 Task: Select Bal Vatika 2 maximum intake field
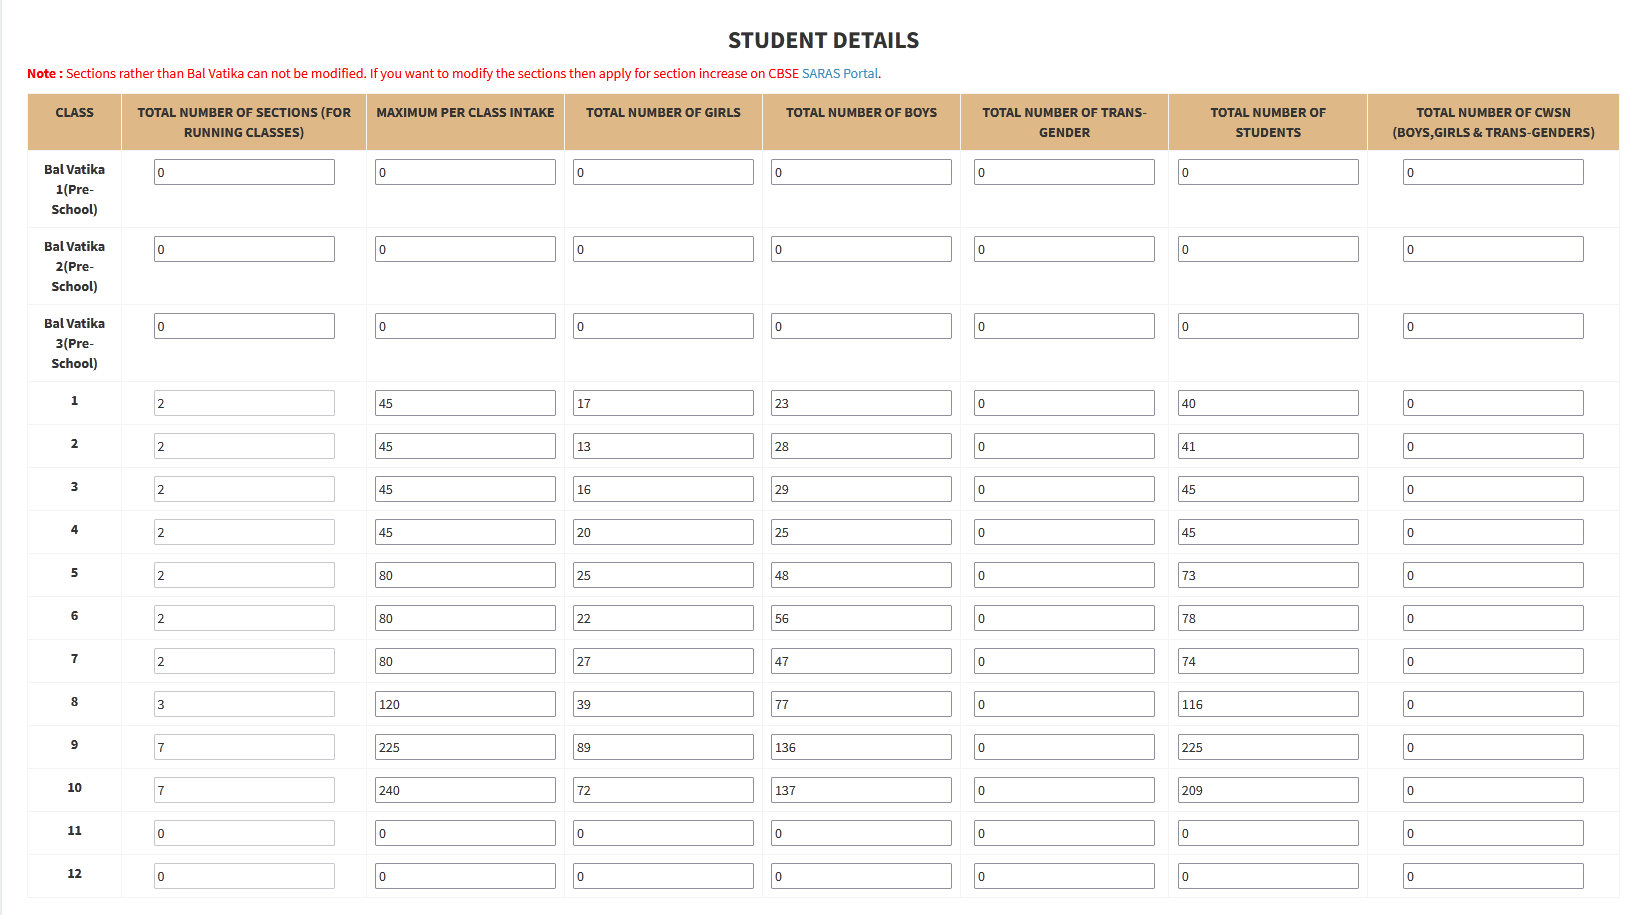coord(465,249)
